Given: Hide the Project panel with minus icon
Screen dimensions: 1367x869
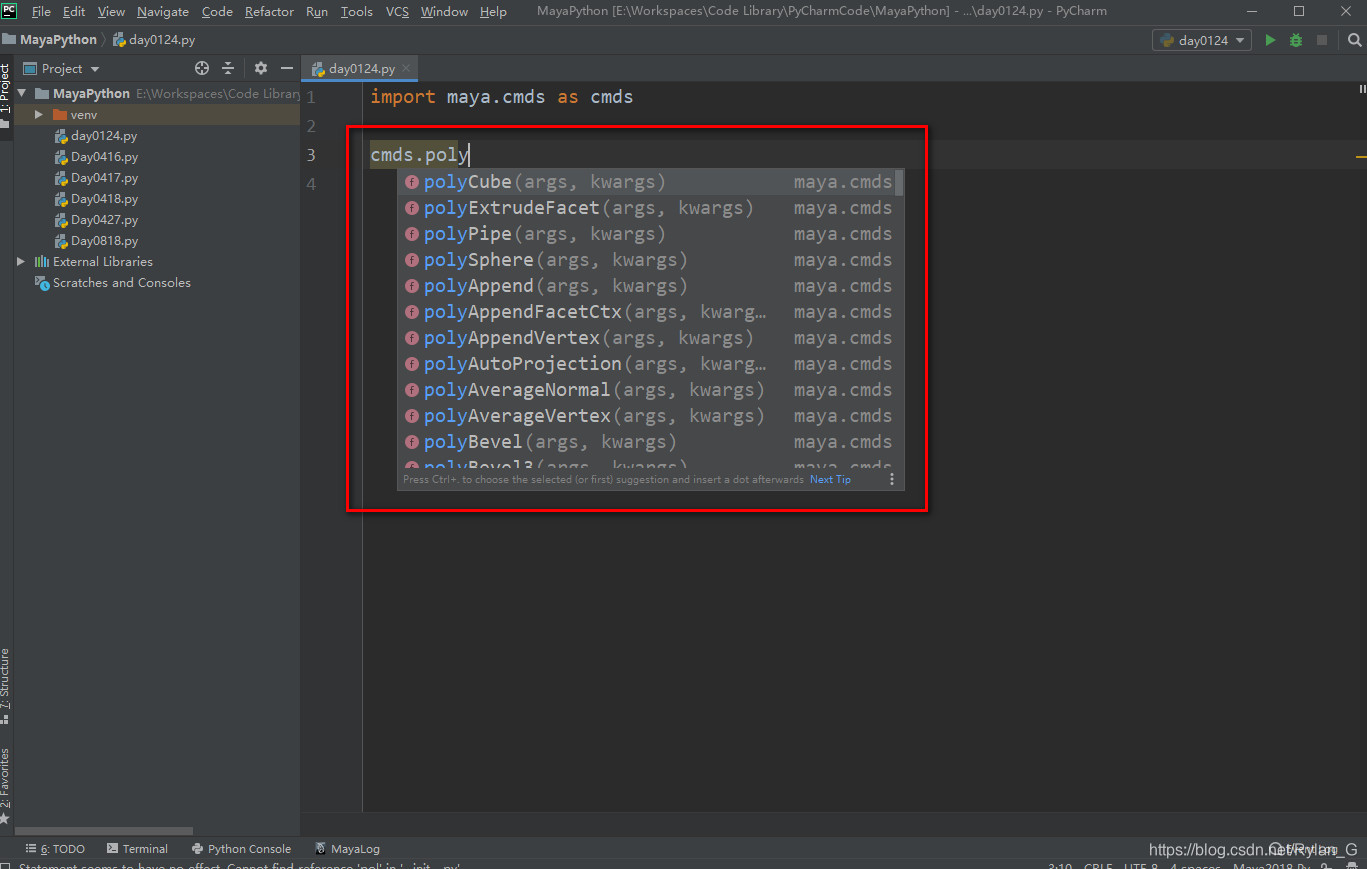Looking at the screenshot, I should 287,68.
